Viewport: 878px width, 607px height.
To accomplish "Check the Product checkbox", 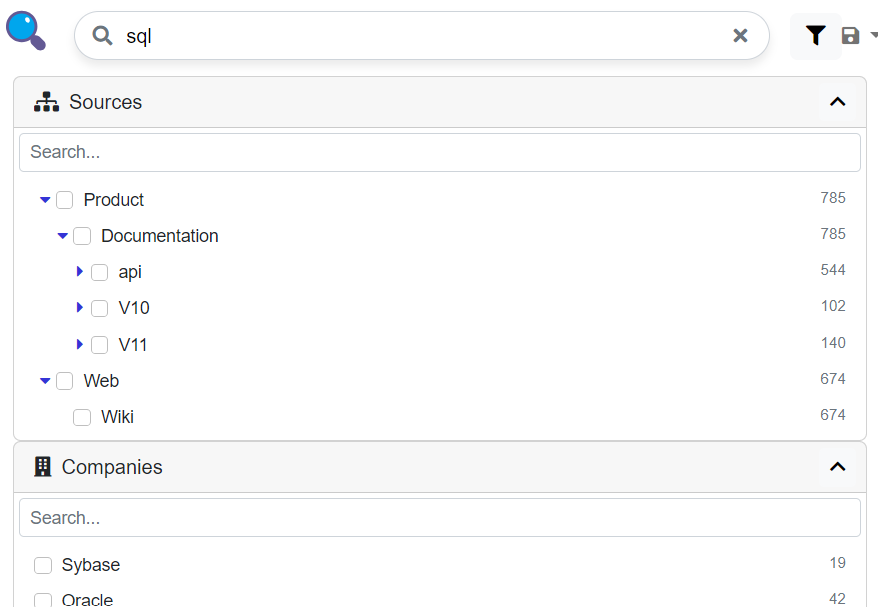I will tap(64, 200).
